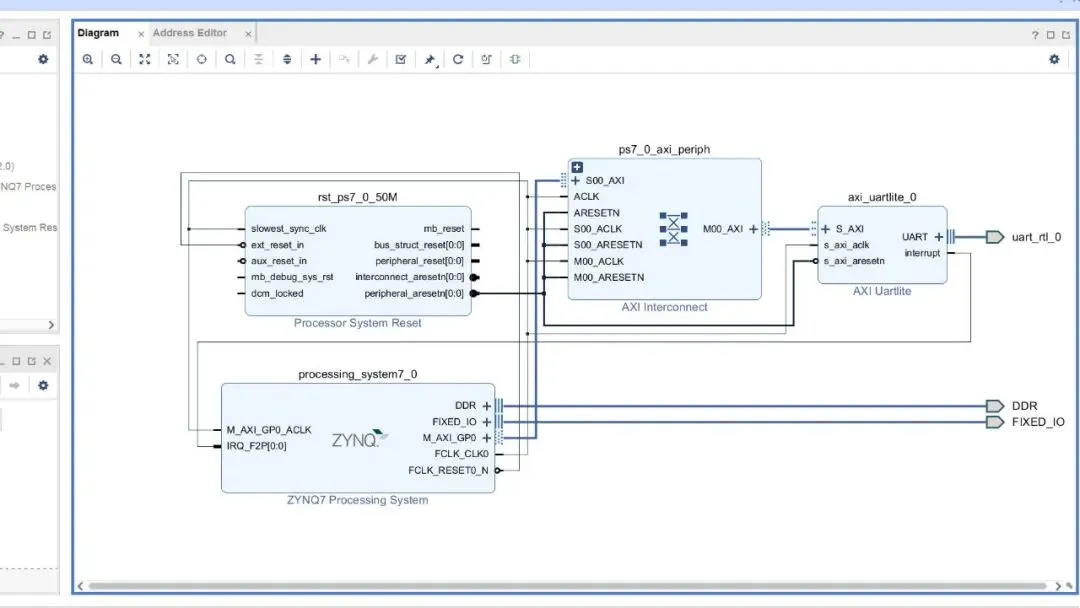The image size is (1080, 608).
Task: Open Diagram pane help question mark
Action: point(1035,34)
